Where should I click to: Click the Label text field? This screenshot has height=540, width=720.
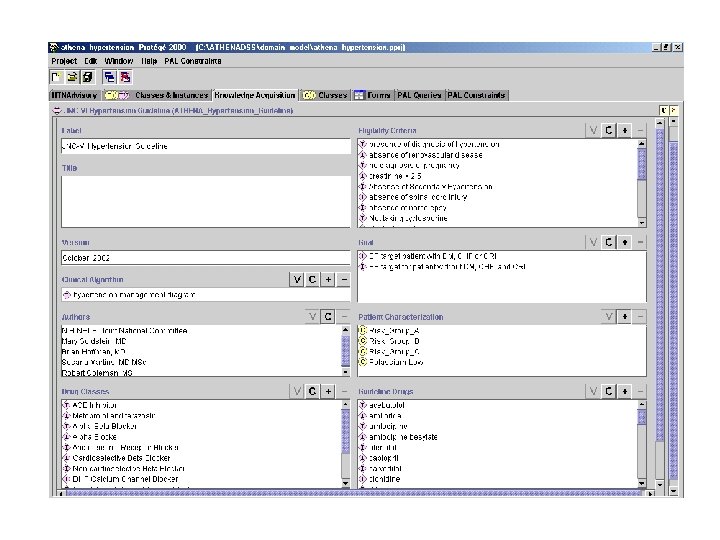[206, 146]
